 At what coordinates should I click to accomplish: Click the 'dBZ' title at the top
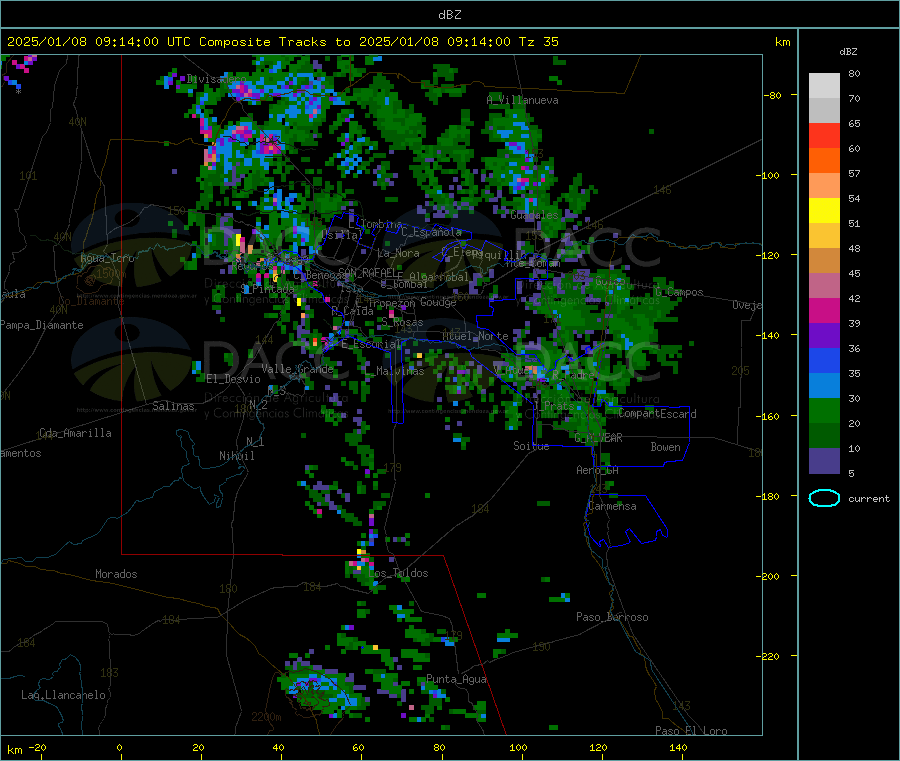tap(449, 15)
